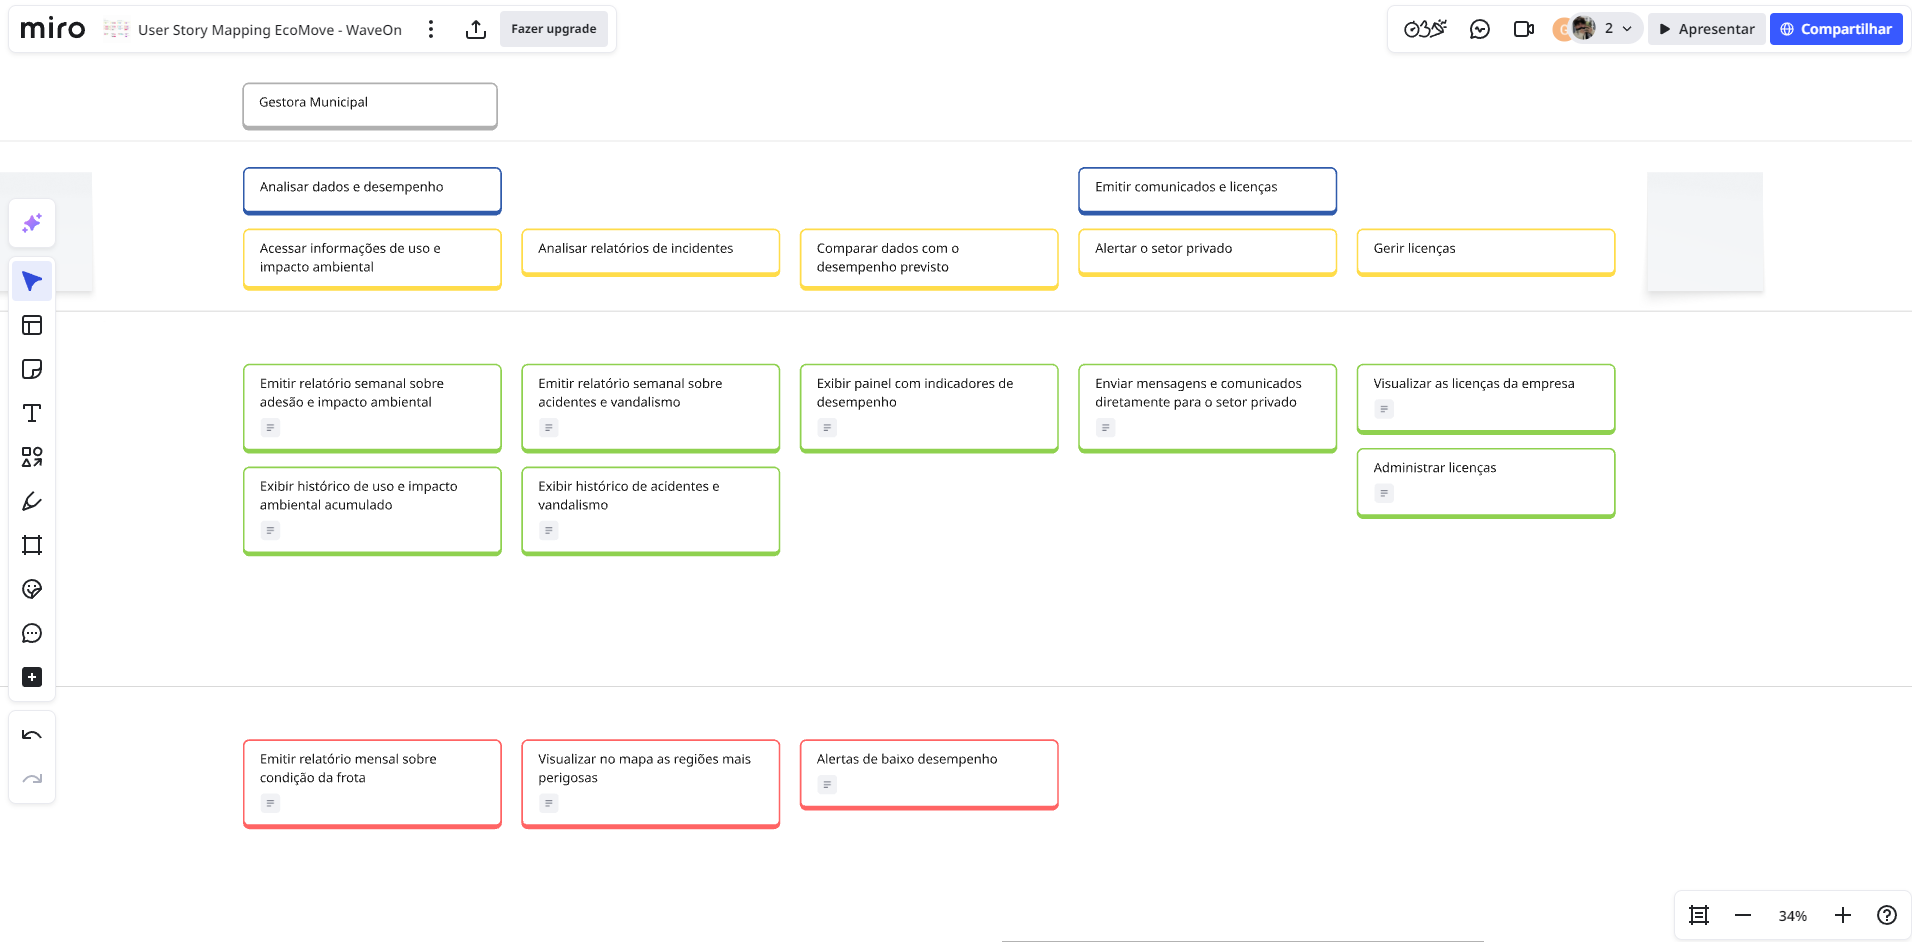1912x942 pixels.
Task: Expand the collaborators list dropdown
Action: [x=1627, y=29]
